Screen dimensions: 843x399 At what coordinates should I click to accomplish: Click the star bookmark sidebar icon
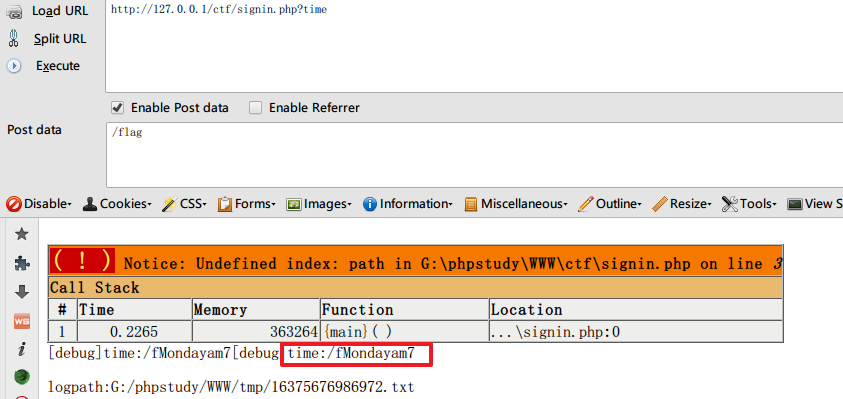tap(22, 234)
